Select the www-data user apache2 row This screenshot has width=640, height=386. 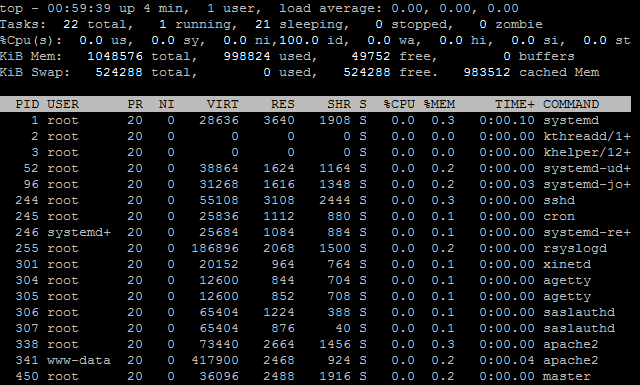point(315,360)
